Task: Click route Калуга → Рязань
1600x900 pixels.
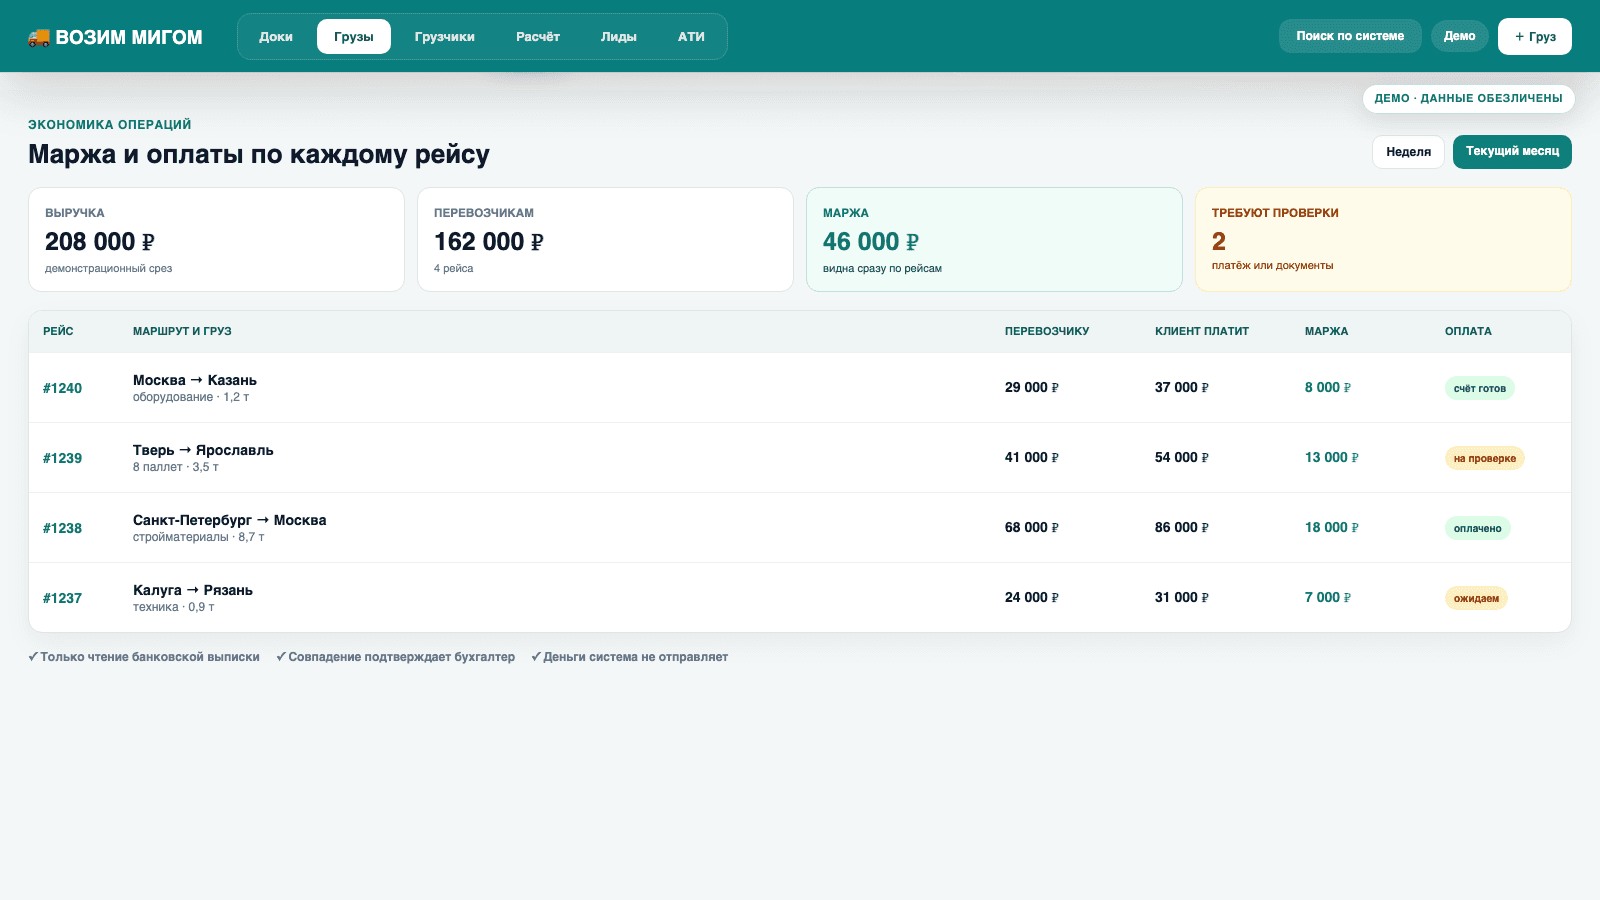Action: [x=193, y=590]
